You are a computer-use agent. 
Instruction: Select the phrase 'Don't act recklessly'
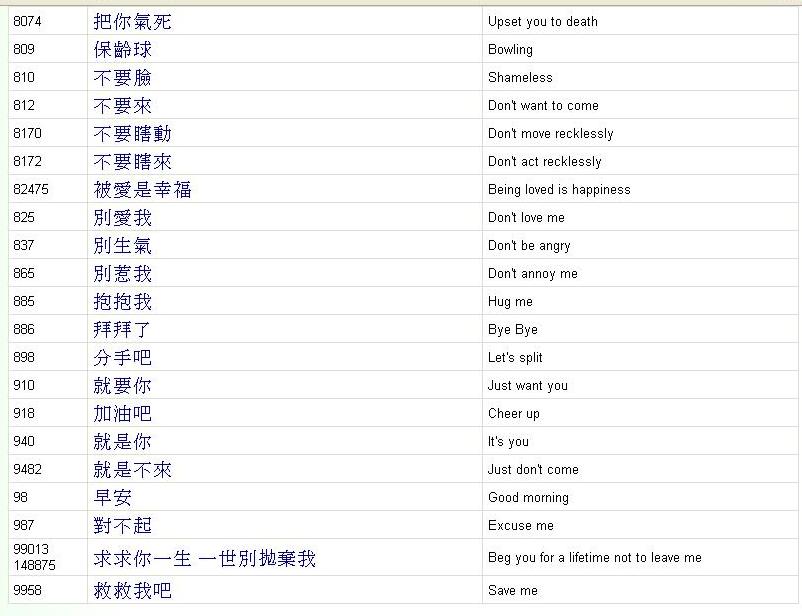coord(545,162)
